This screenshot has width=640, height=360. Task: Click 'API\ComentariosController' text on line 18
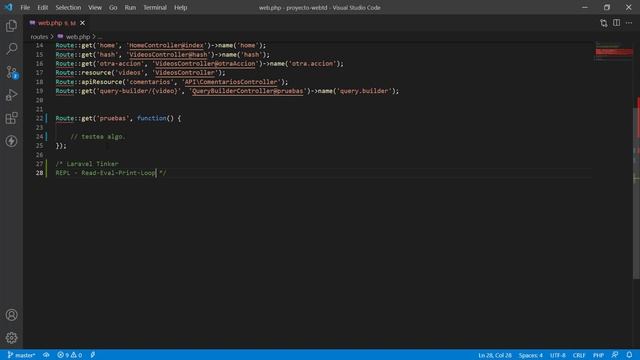231,82
